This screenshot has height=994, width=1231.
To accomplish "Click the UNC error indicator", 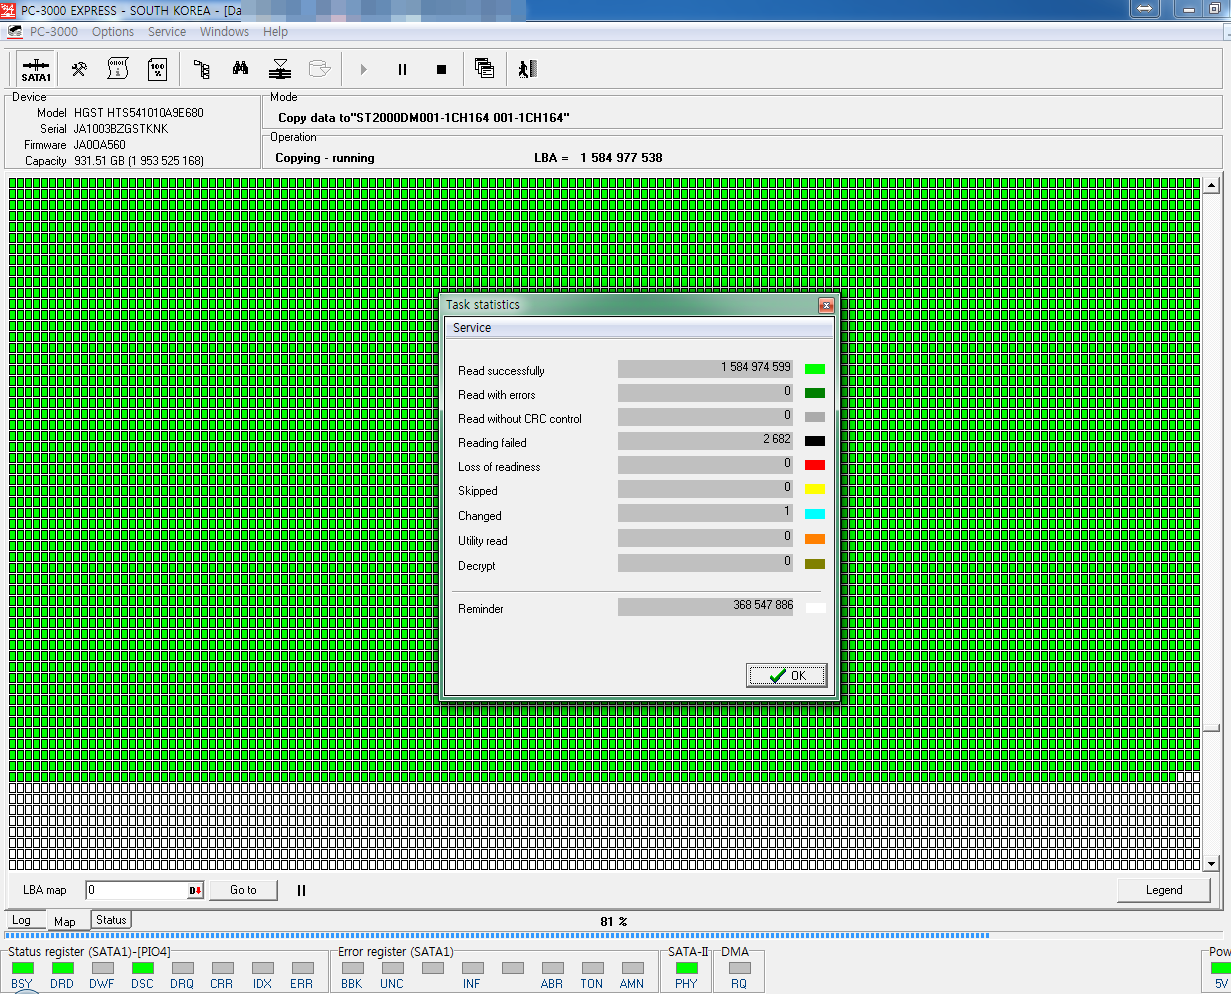I will pyautogui.click(x=392, y=968).
